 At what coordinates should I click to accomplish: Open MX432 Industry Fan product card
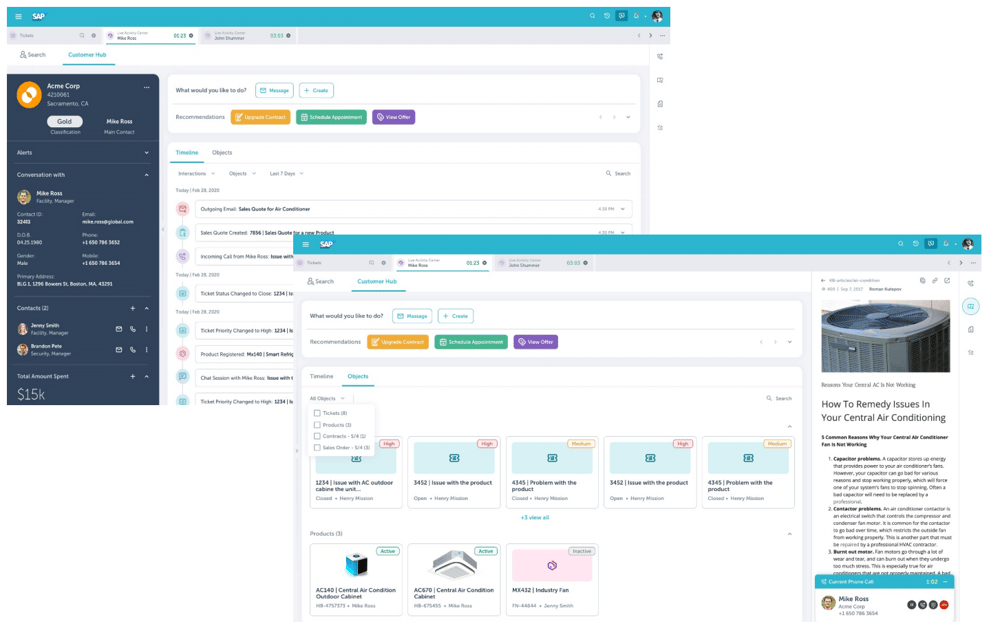click(x=552, y=579)
